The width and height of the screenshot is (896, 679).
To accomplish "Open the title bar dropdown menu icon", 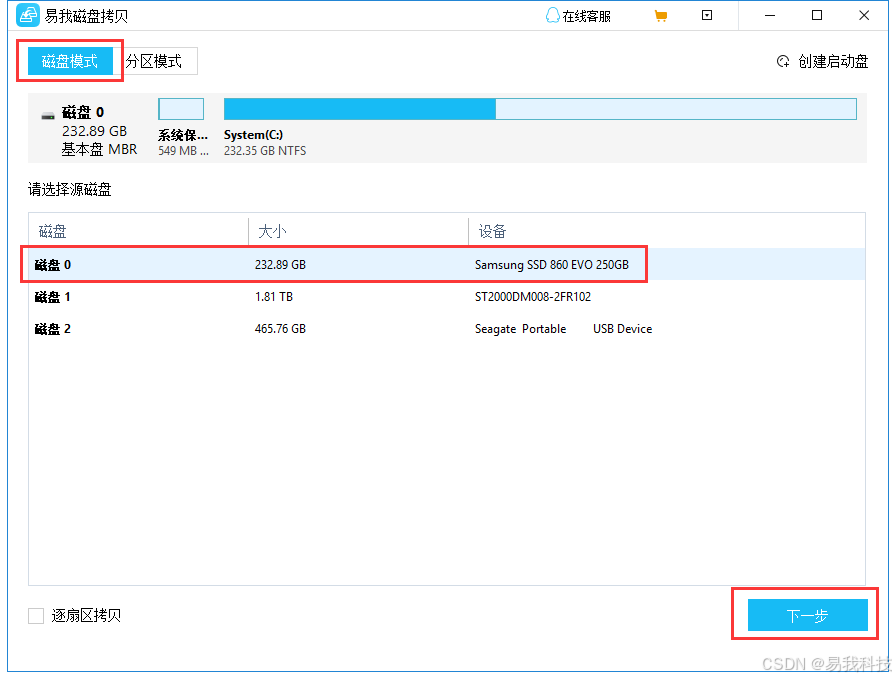I will tap(707, 15).
